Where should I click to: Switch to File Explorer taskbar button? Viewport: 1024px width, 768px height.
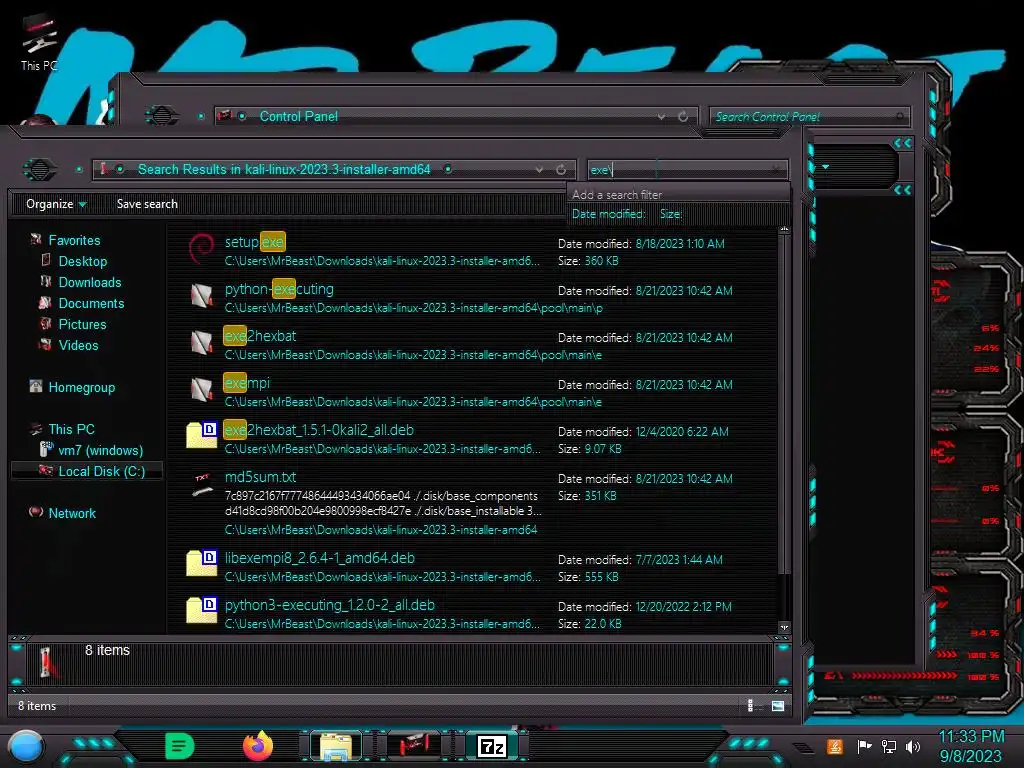click(x=336, y=746)
